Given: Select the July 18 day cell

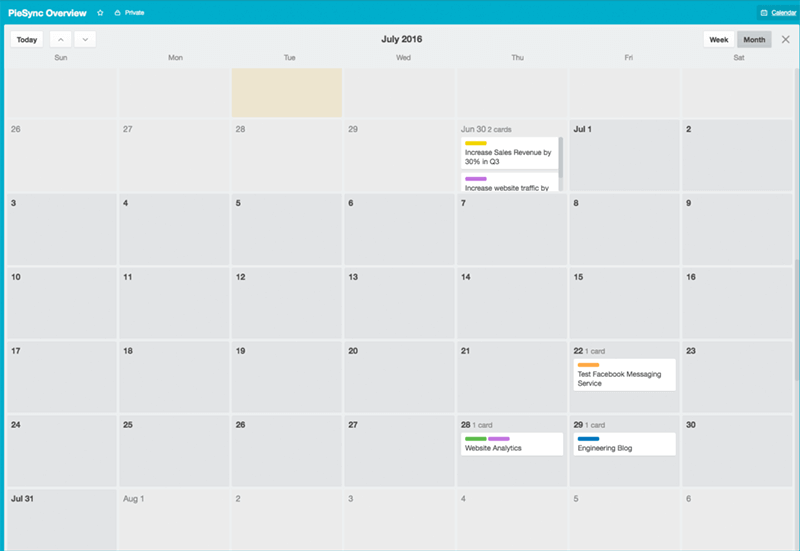Looking at the screenshot, I should tap(174, 378).
